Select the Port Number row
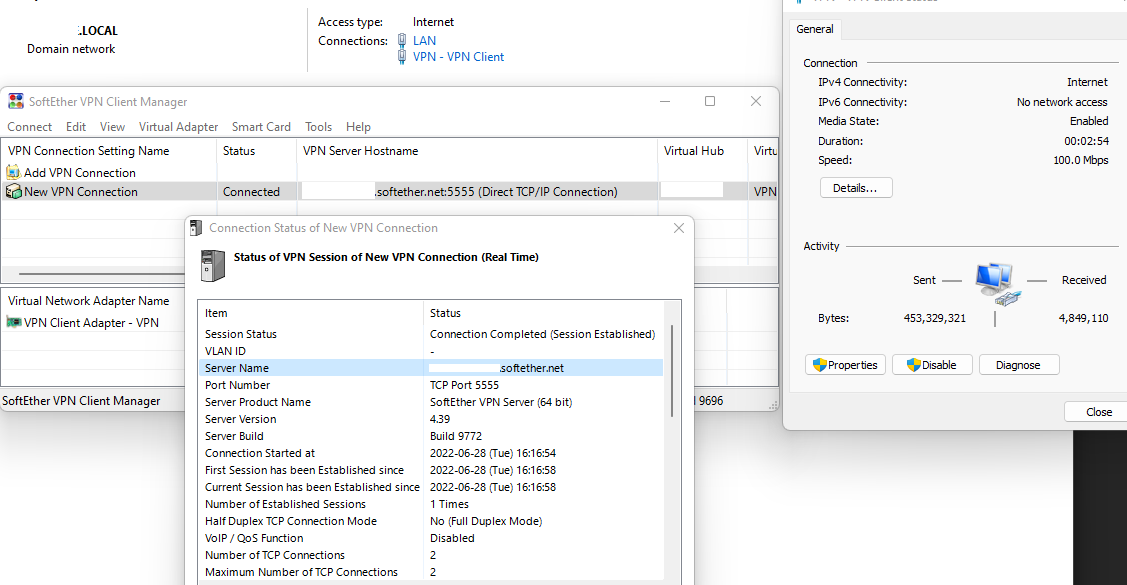Image resolution: width=1127 pixels, height=585 pixels. [431, 385]
